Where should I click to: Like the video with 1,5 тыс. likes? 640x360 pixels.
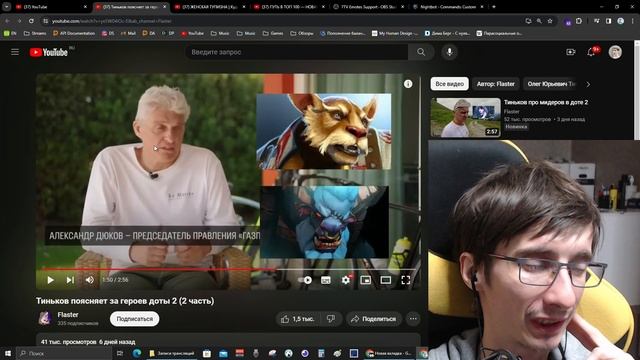pyautogui.click(x=298, y=319)
